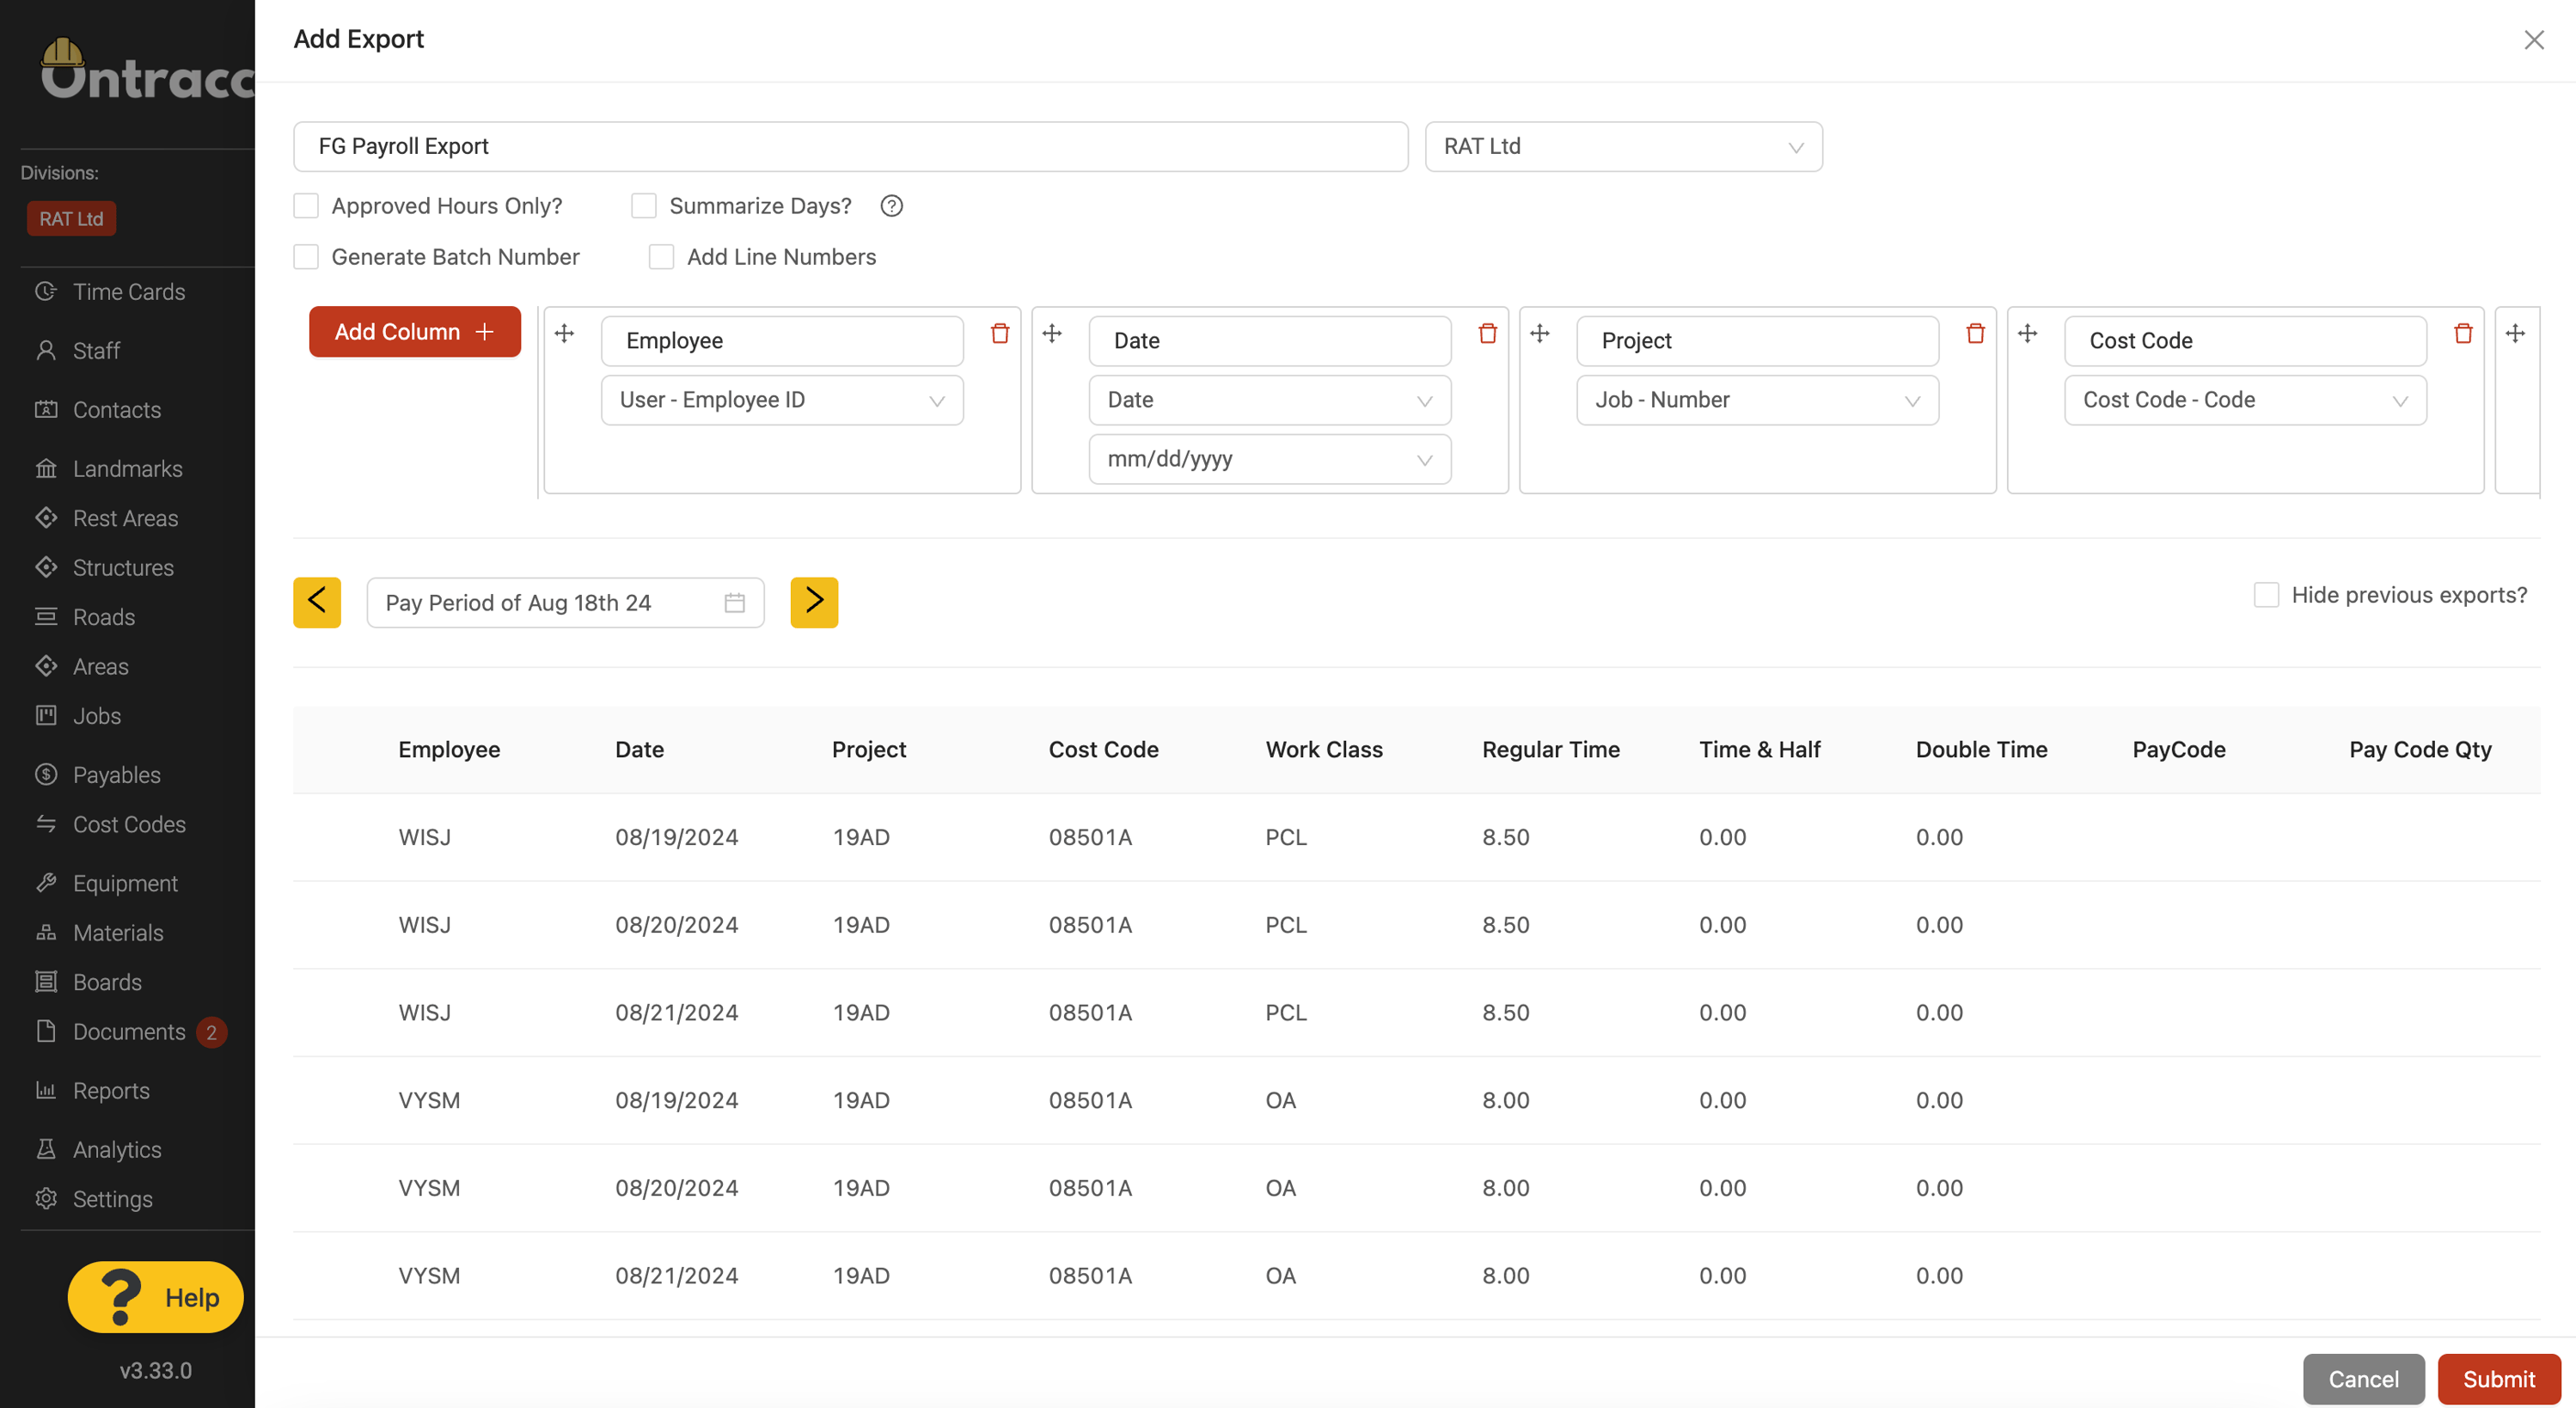Navigate to Cost Codes menu item
The height and width of the screenshot is (1408, 2576).
(x=128, y=825)
